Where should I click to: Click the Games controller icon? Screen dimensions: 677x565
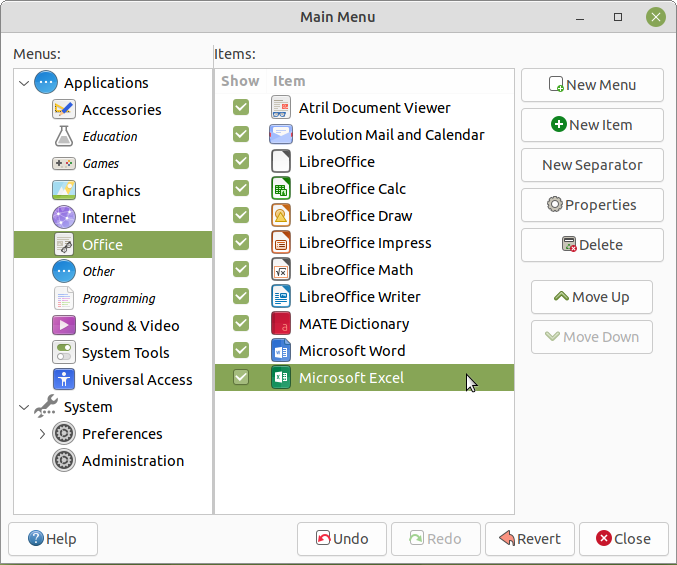[x=64, y=164]
